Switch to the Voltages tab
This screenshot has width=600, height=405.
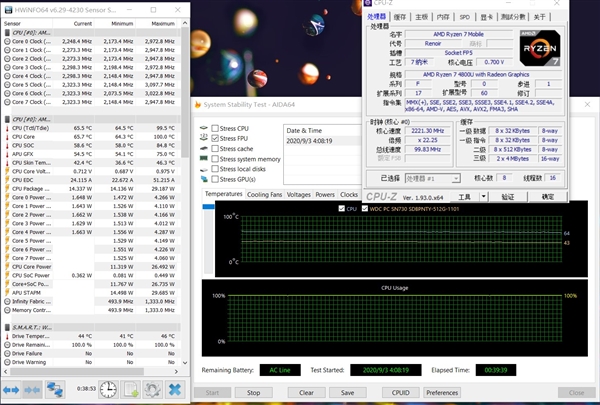pos(298,194)
